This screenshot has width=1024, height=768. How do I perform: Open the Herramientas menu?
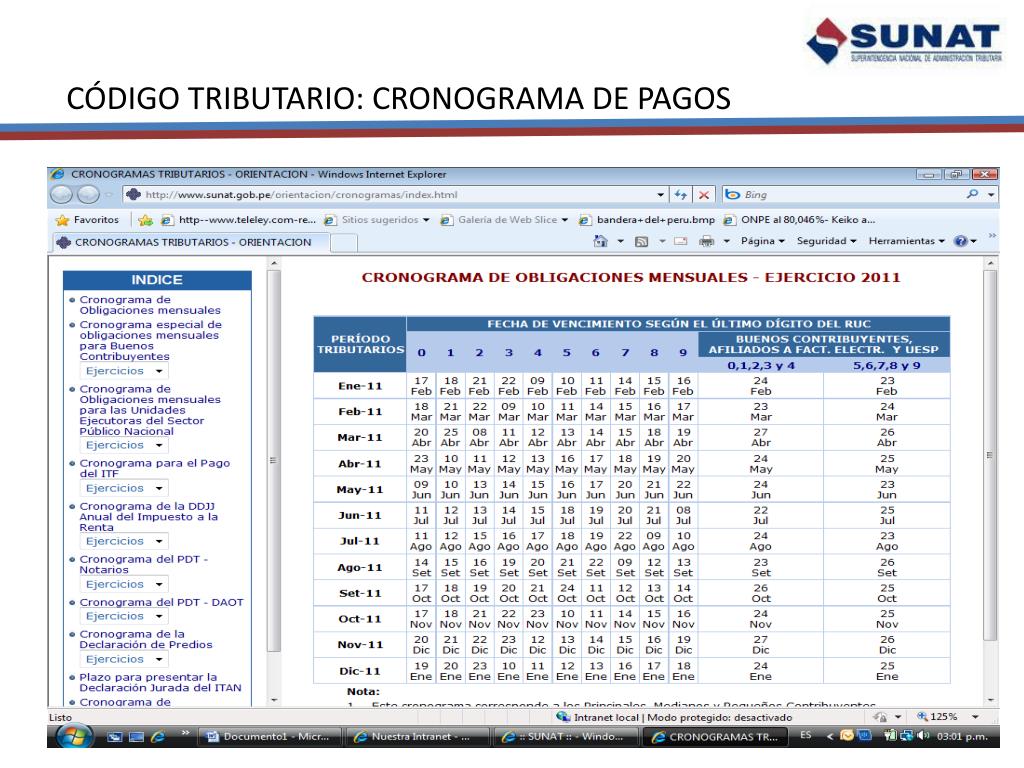point(906,241)
